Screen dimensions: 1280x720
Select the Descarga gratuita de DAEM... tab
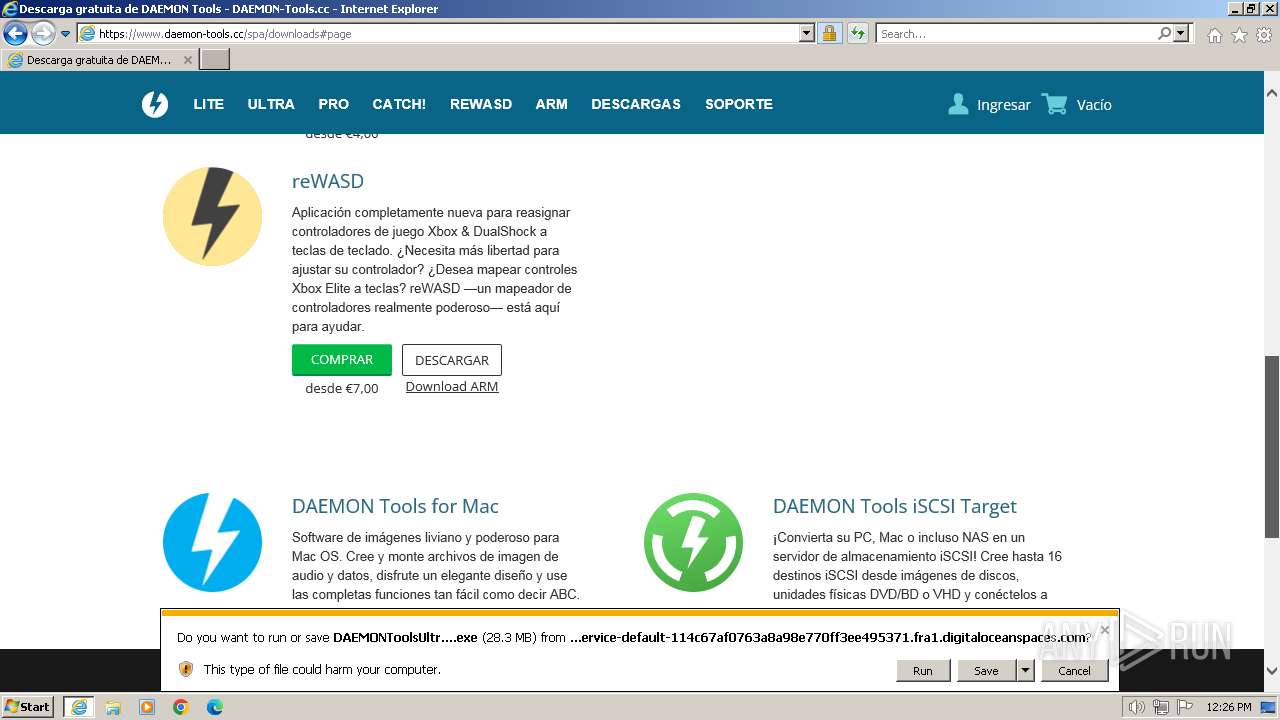tap(100, 60)
